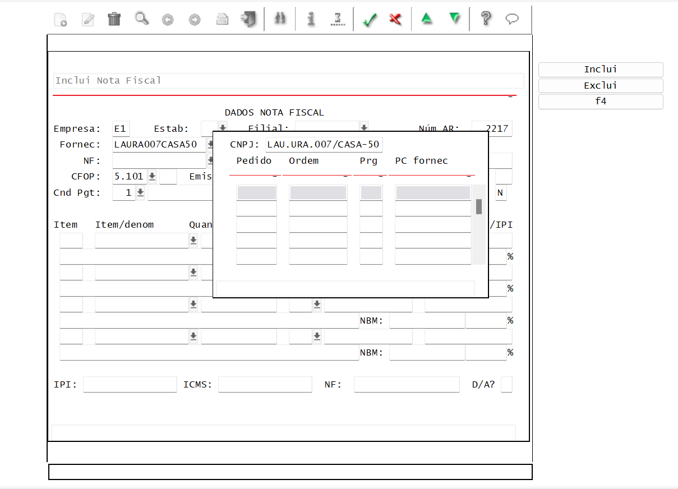
Task: Click the first PC fornec cell
Action: [433, 192]
